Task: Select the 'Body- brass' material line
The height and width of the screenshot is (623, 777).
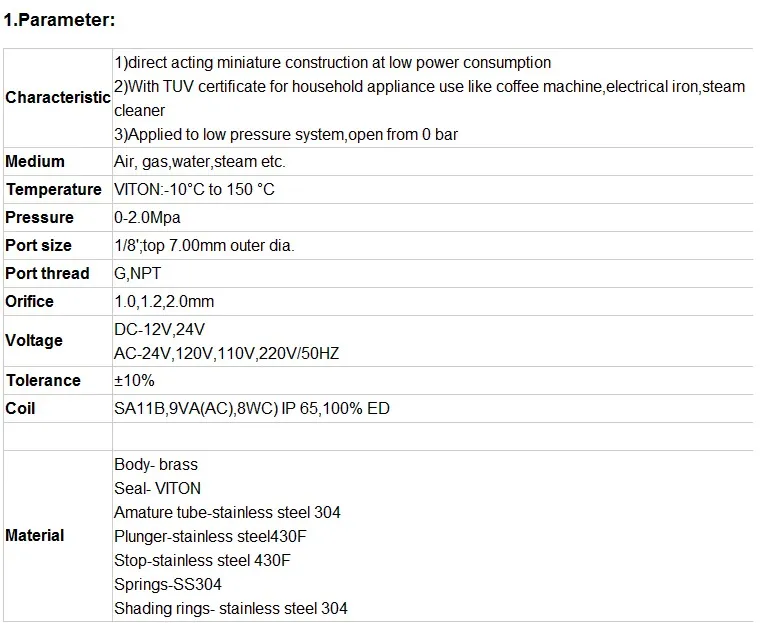Action: (156, 464)
